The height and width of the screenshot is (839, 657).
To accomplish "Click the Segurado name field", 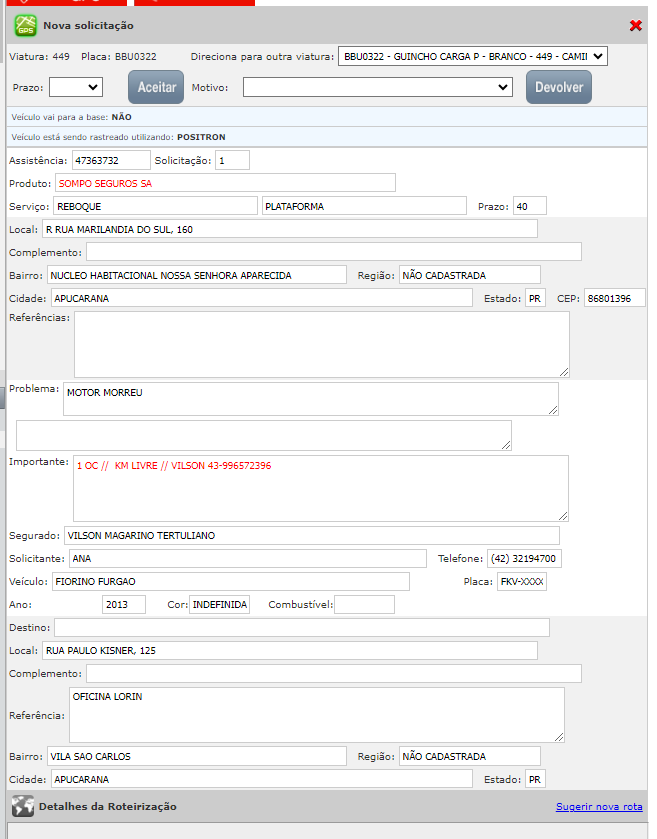I will pos(311,535).
